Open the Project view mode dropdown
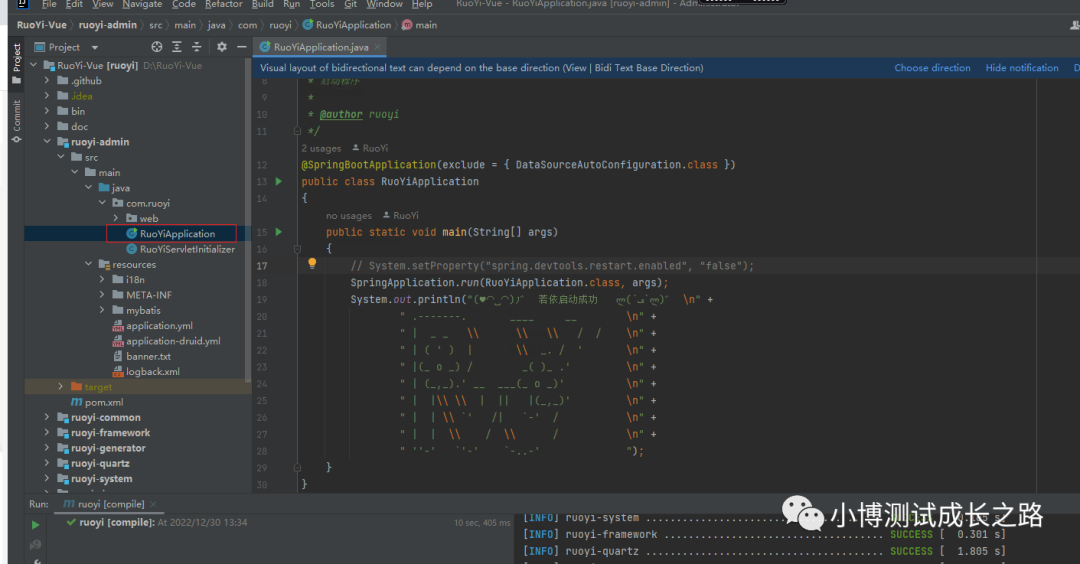This screenshot has height=564, width=1080. tap(95, 47)
